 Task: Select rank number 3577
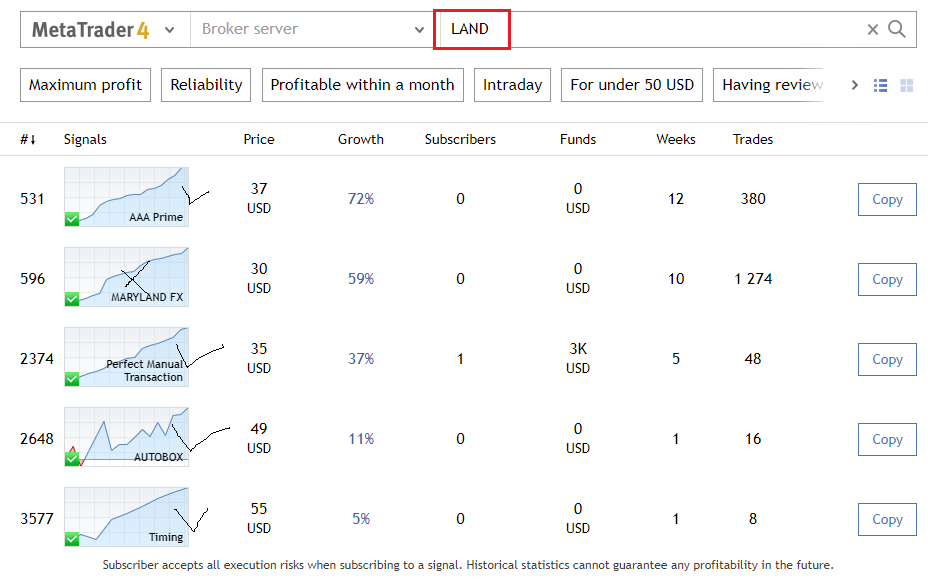[37, 519]
